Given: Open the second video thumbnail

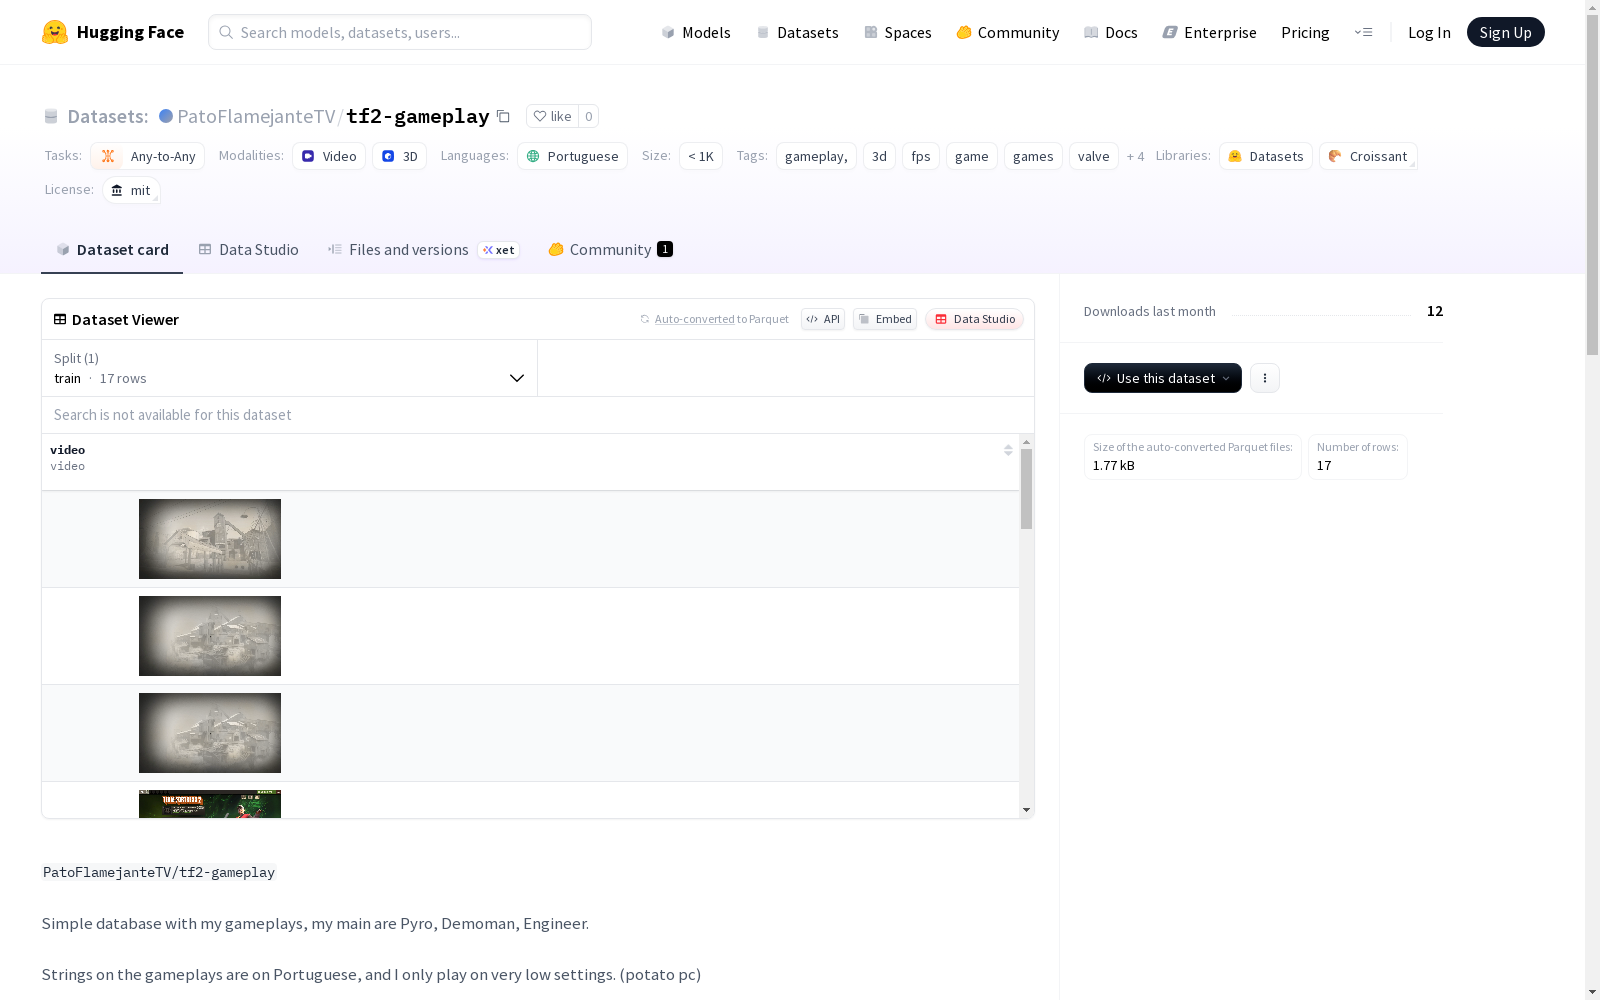Looking at the screenshot, I should click(210, 636).
